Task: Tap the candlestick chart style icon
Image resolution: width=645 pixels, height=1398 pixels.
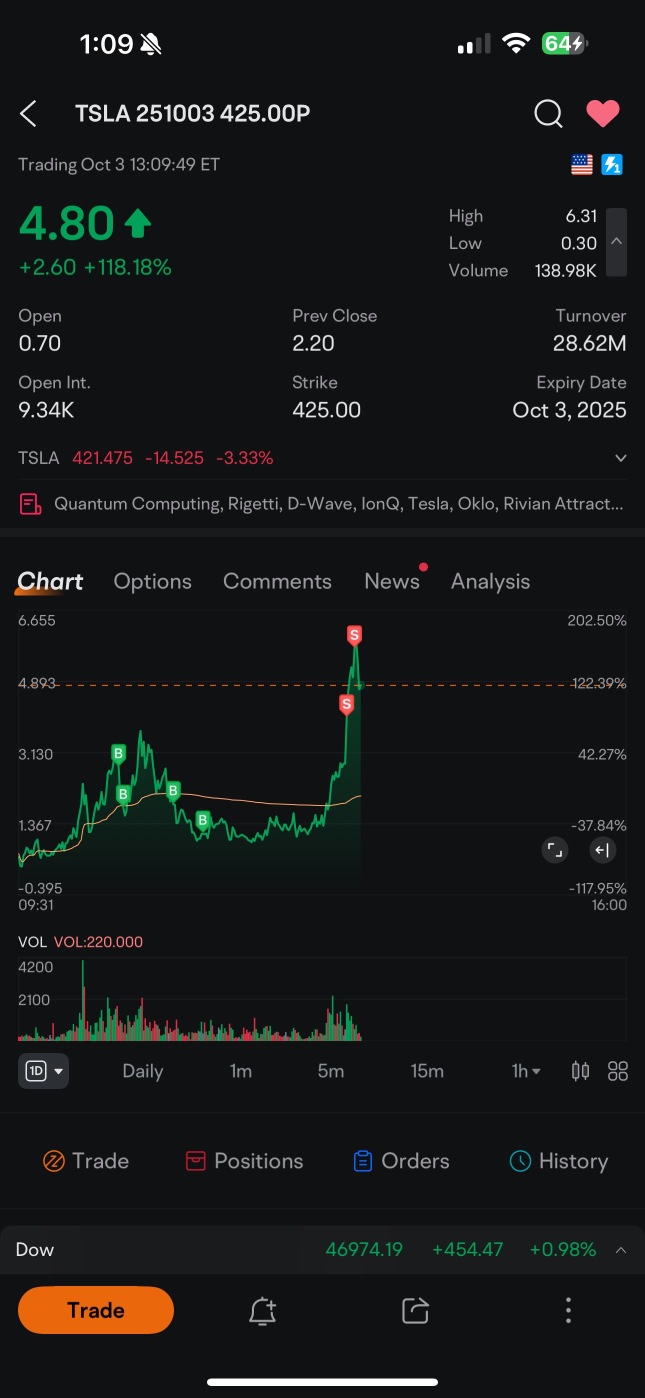Action: click(580, 1071)
